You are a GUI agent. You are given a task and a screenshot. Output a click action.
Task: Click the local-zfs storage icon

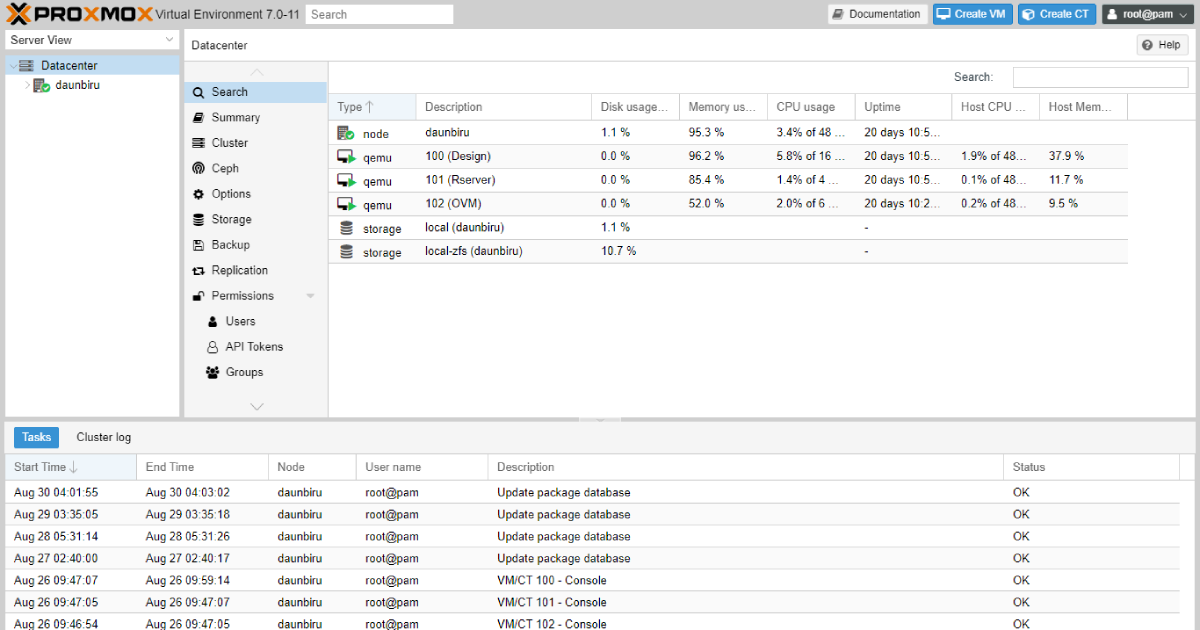pyautogui.click(x=346, y=253)
